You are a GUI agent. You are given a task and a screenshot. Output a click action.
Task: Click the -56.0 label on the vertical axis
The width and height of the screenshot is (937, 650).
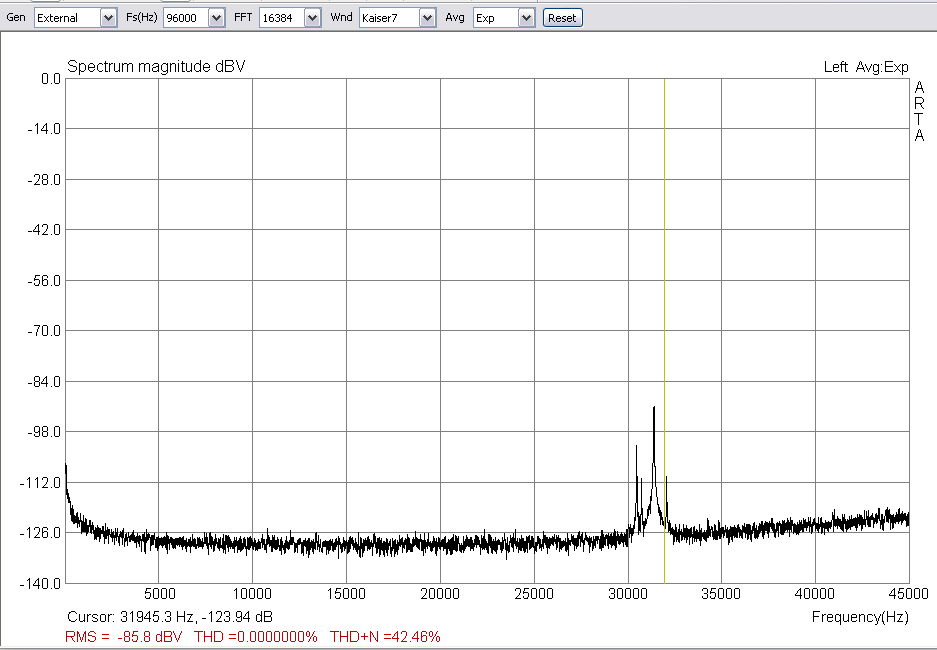44,281
